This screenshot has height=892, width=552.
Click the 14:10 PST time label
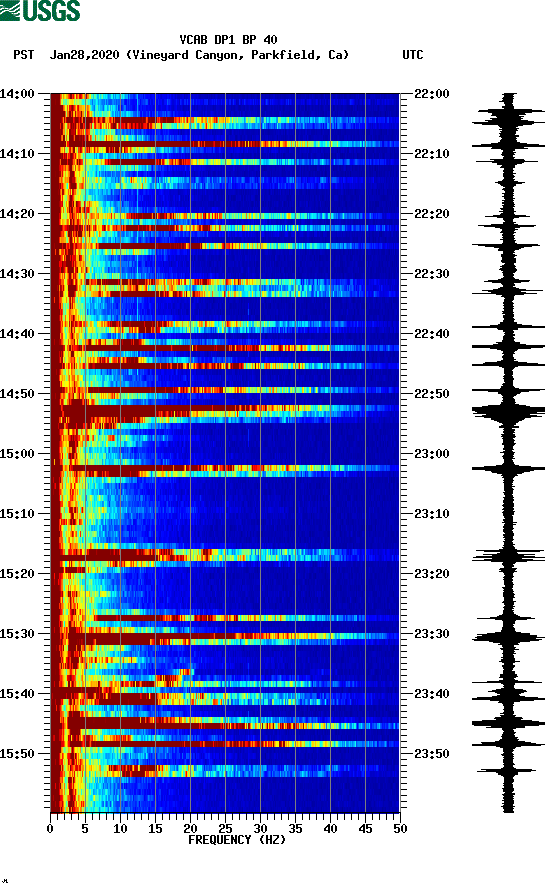(17, 154)
